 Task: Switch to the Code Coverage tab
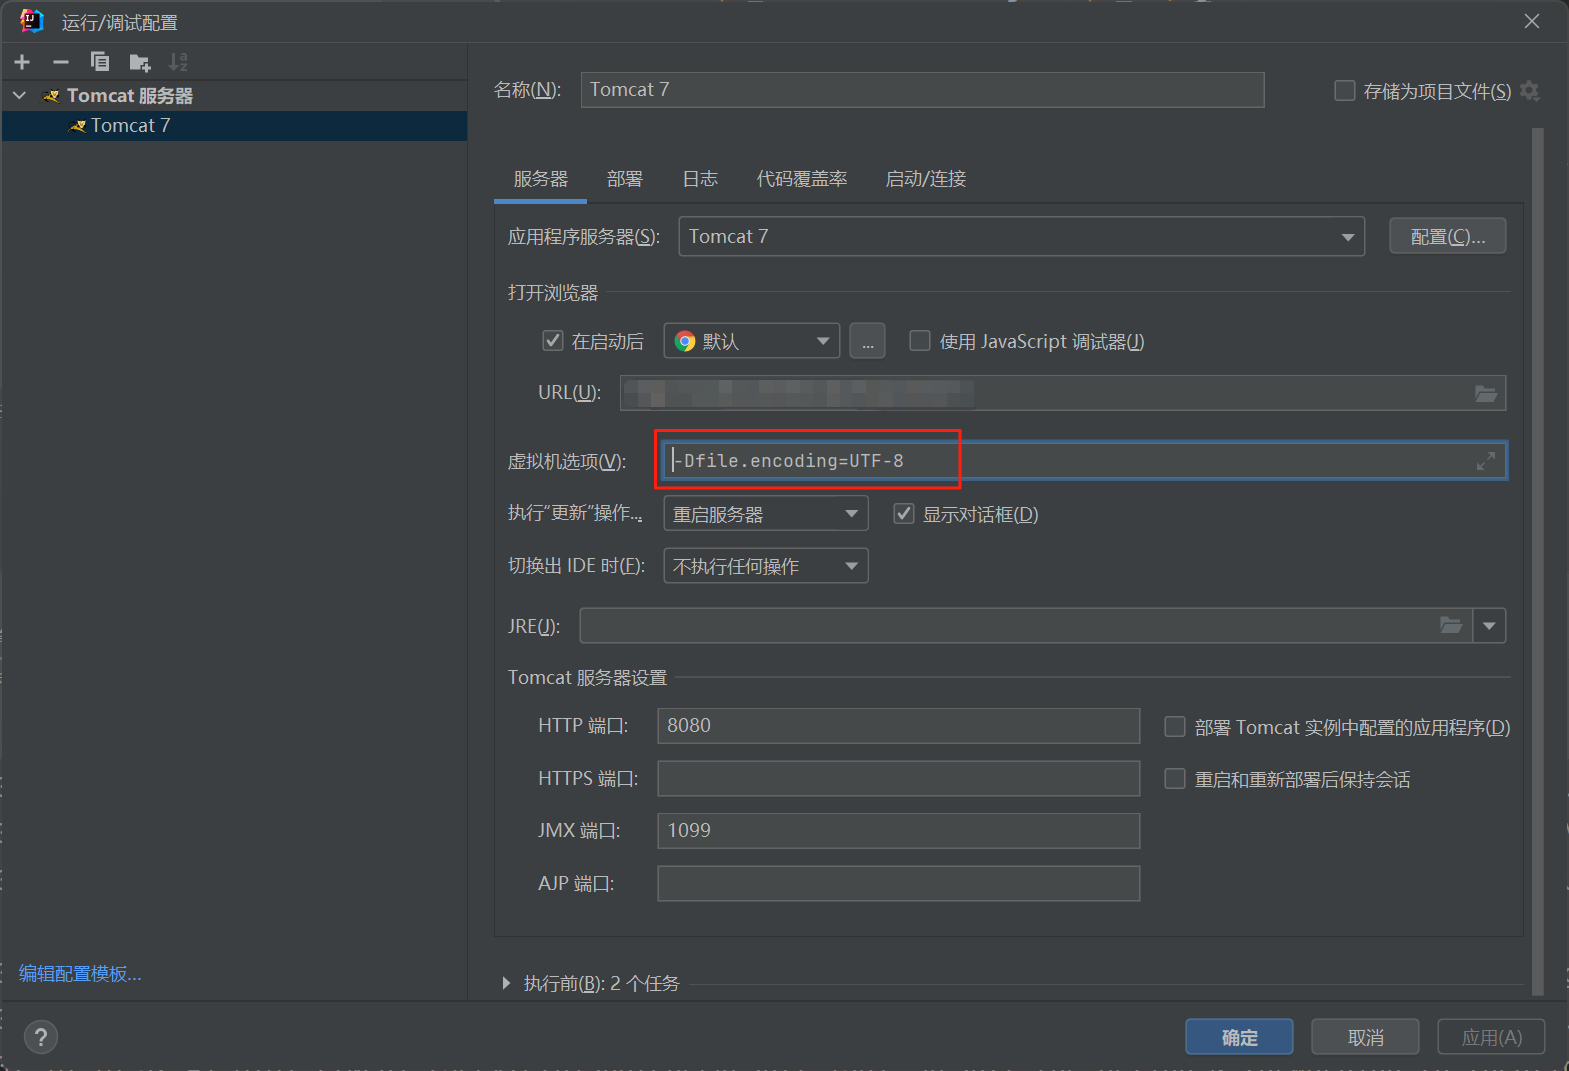pyautogui.click(x=802, y=179)
